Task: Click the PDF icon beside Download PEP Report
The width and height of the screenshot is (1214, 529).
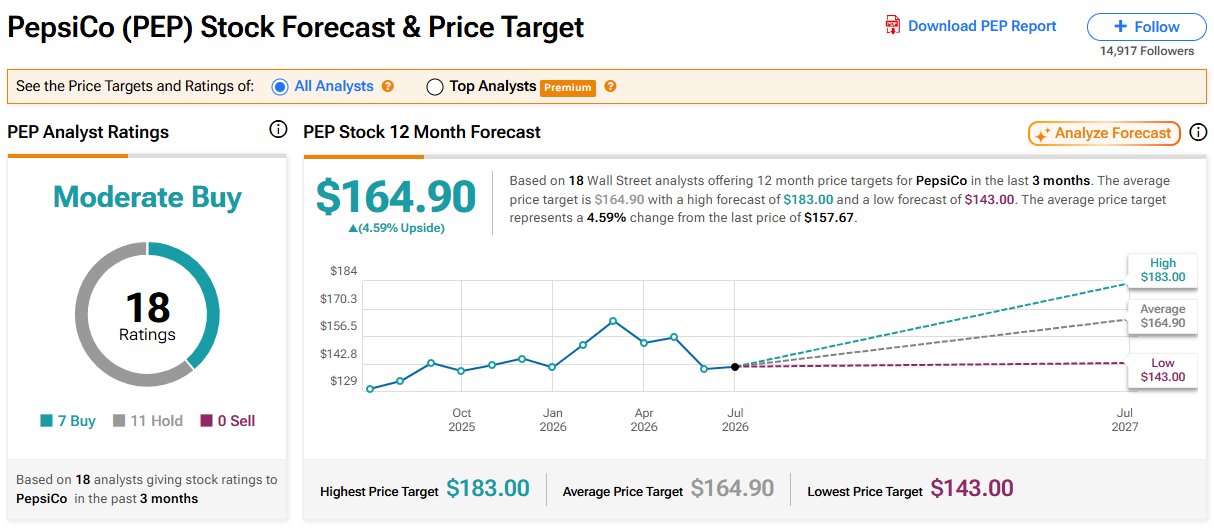Action: pyautogui.click(x=893, y=26)
